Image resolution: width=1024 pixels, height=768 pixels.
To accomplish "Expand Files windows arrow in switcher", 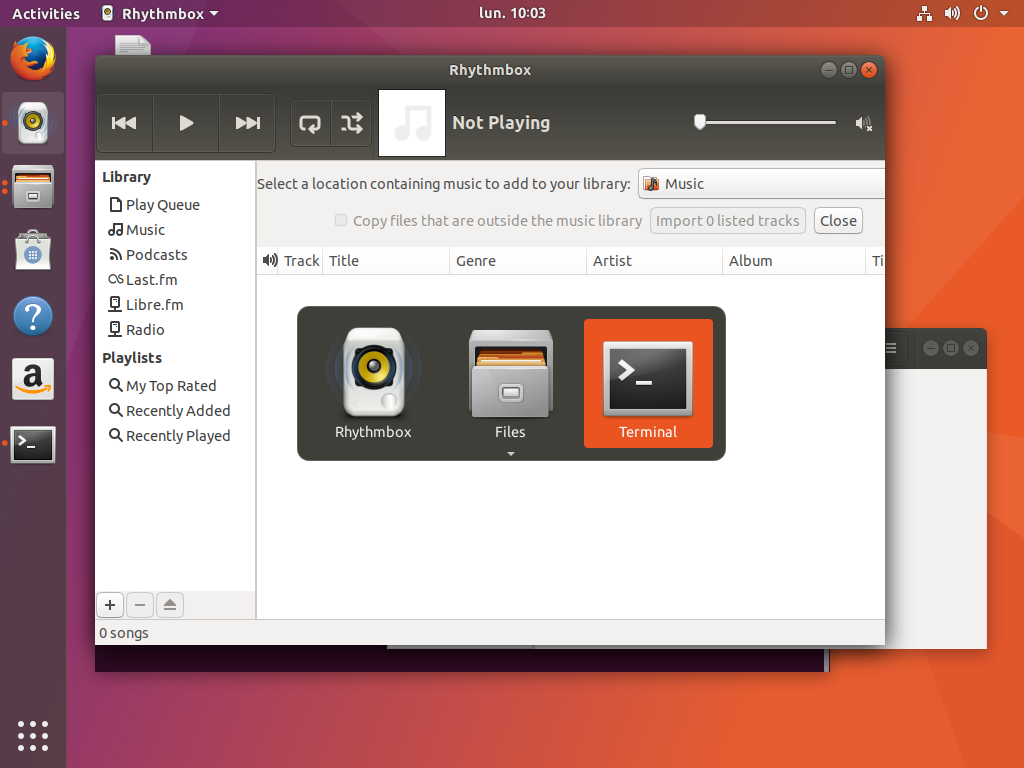I will [x=511, y=453].
